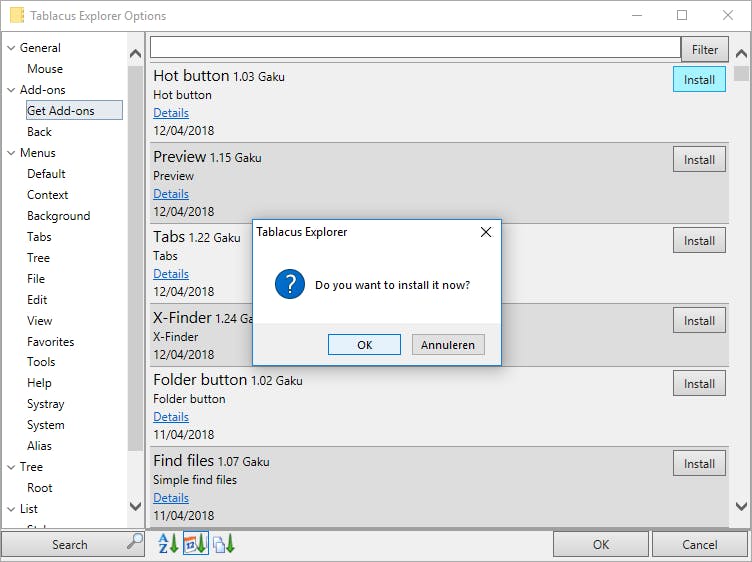
Task: Select Alias menu settings
Action: (39, 446)
